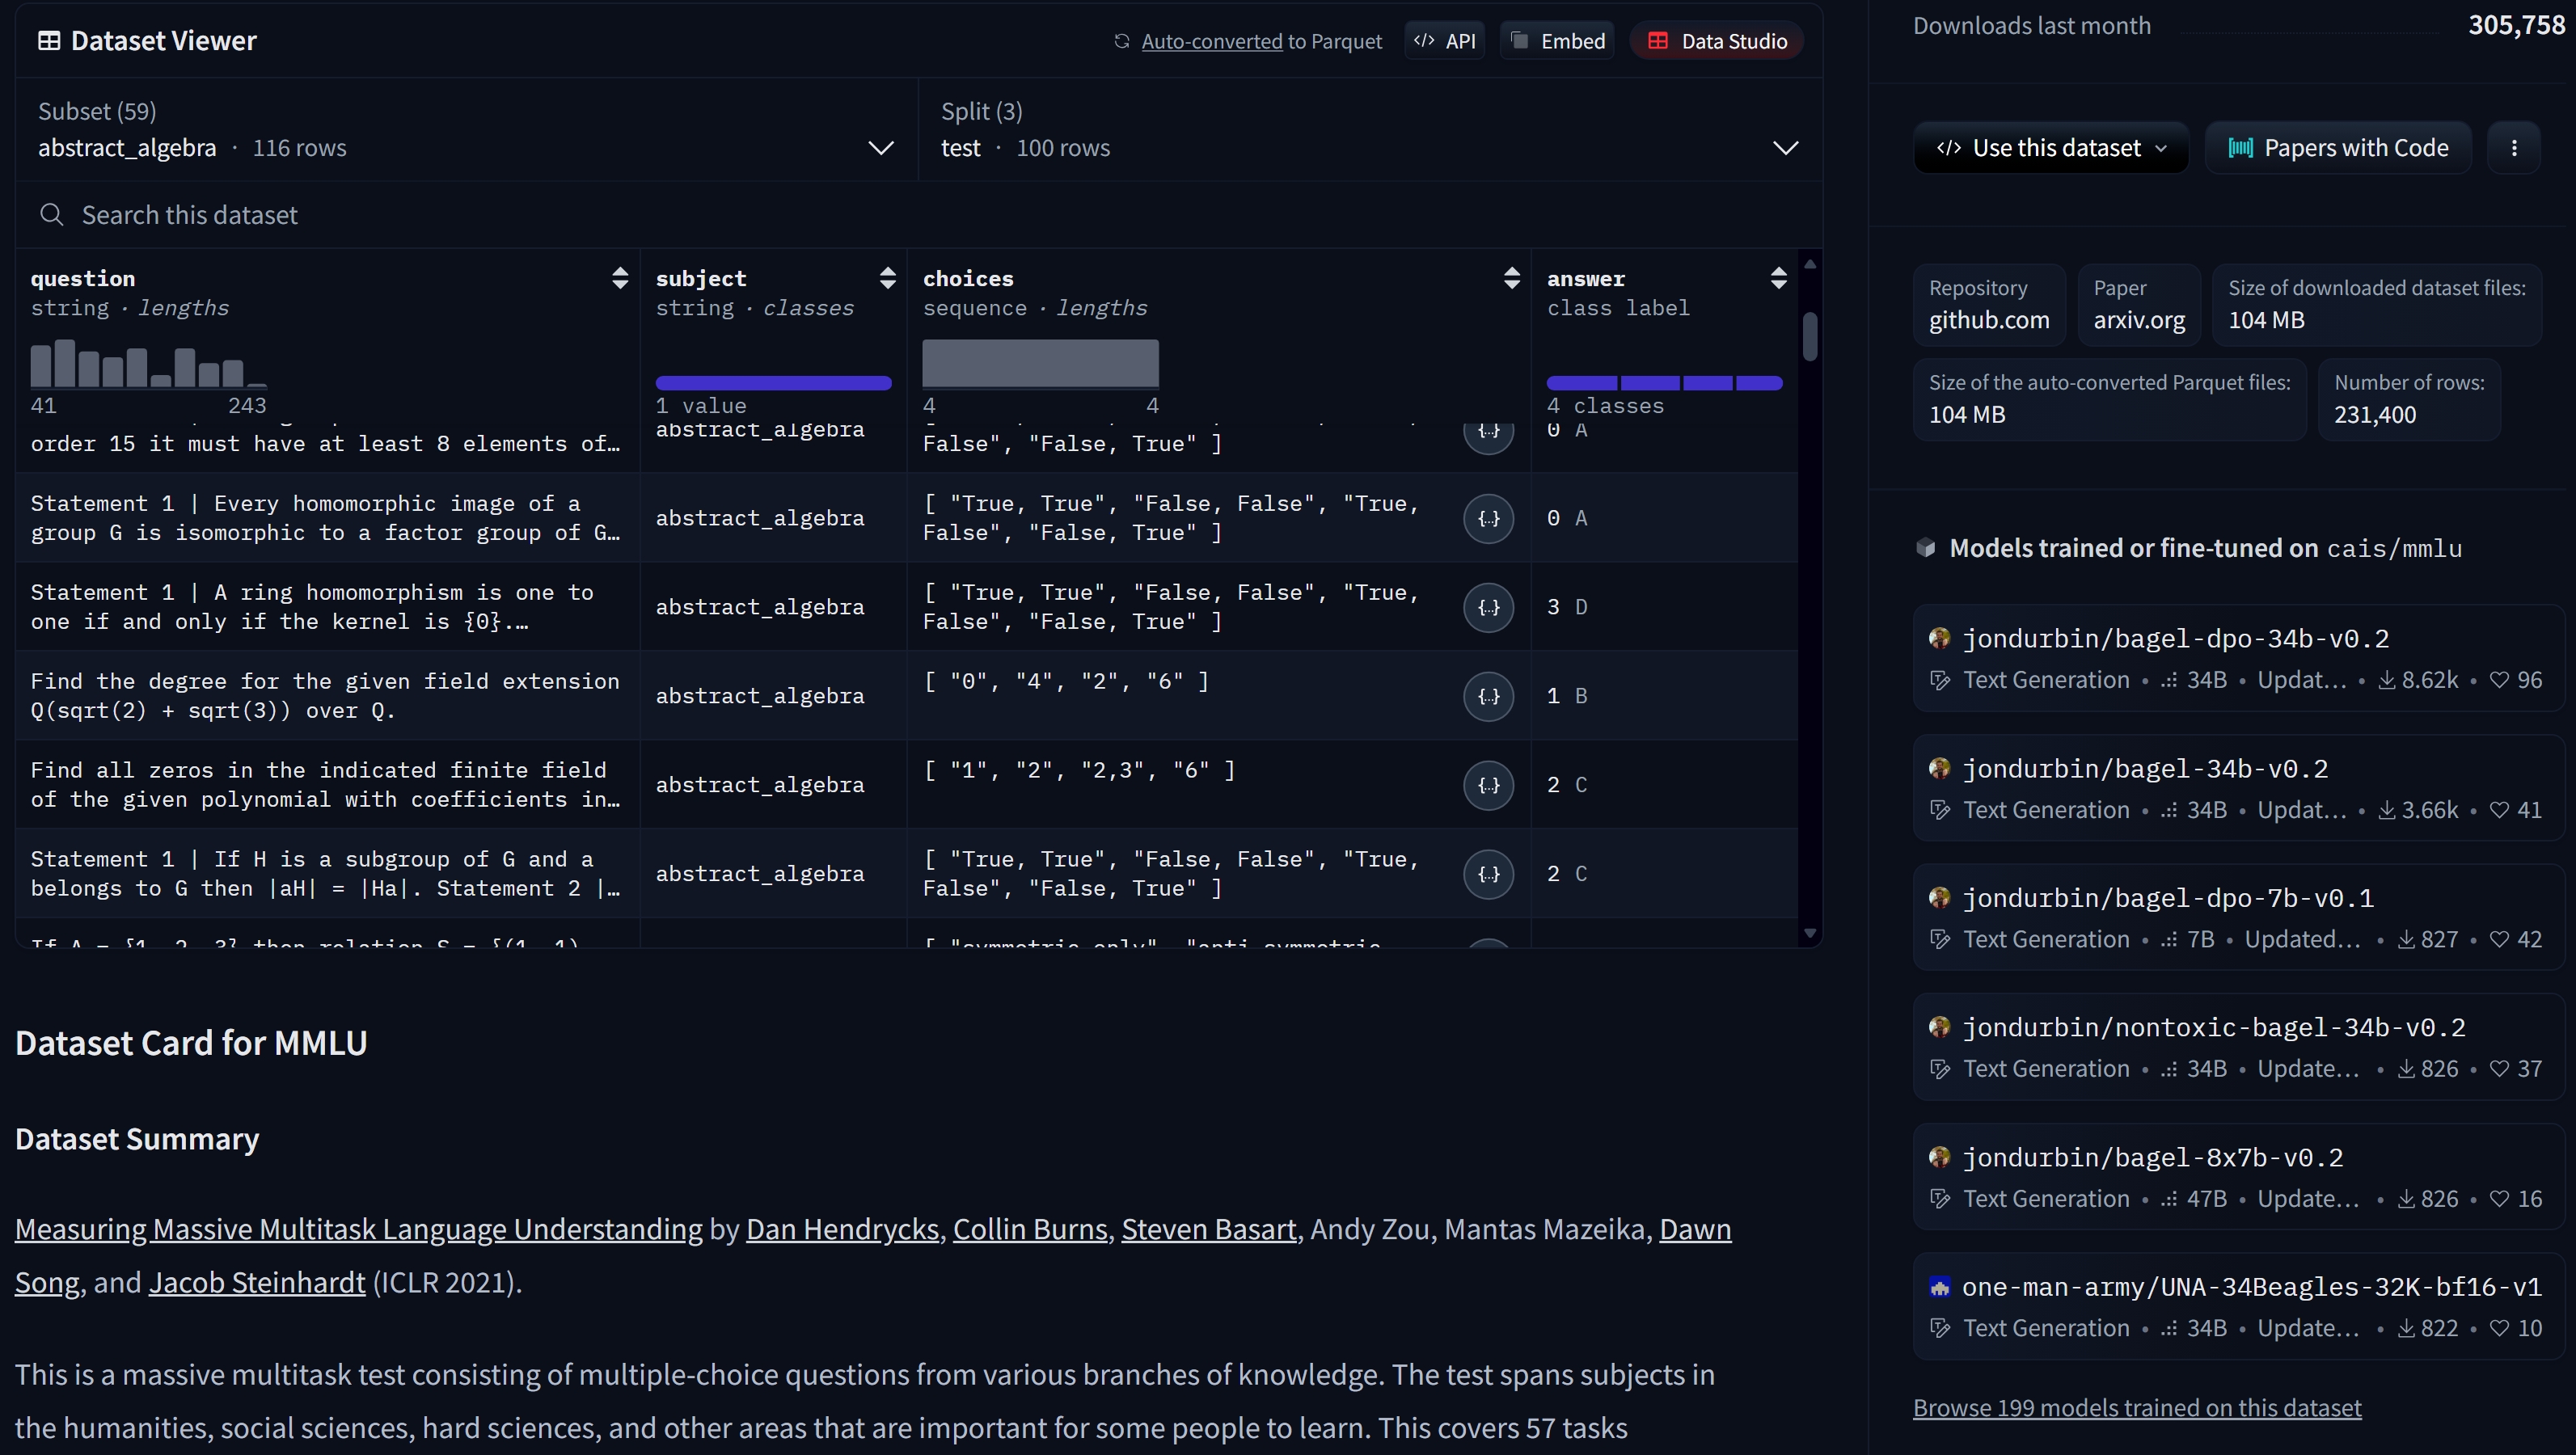Viewport: 2576px width, 1455px height.
Task: Click the subject column sort icon
Action: (x=887, y=278)
